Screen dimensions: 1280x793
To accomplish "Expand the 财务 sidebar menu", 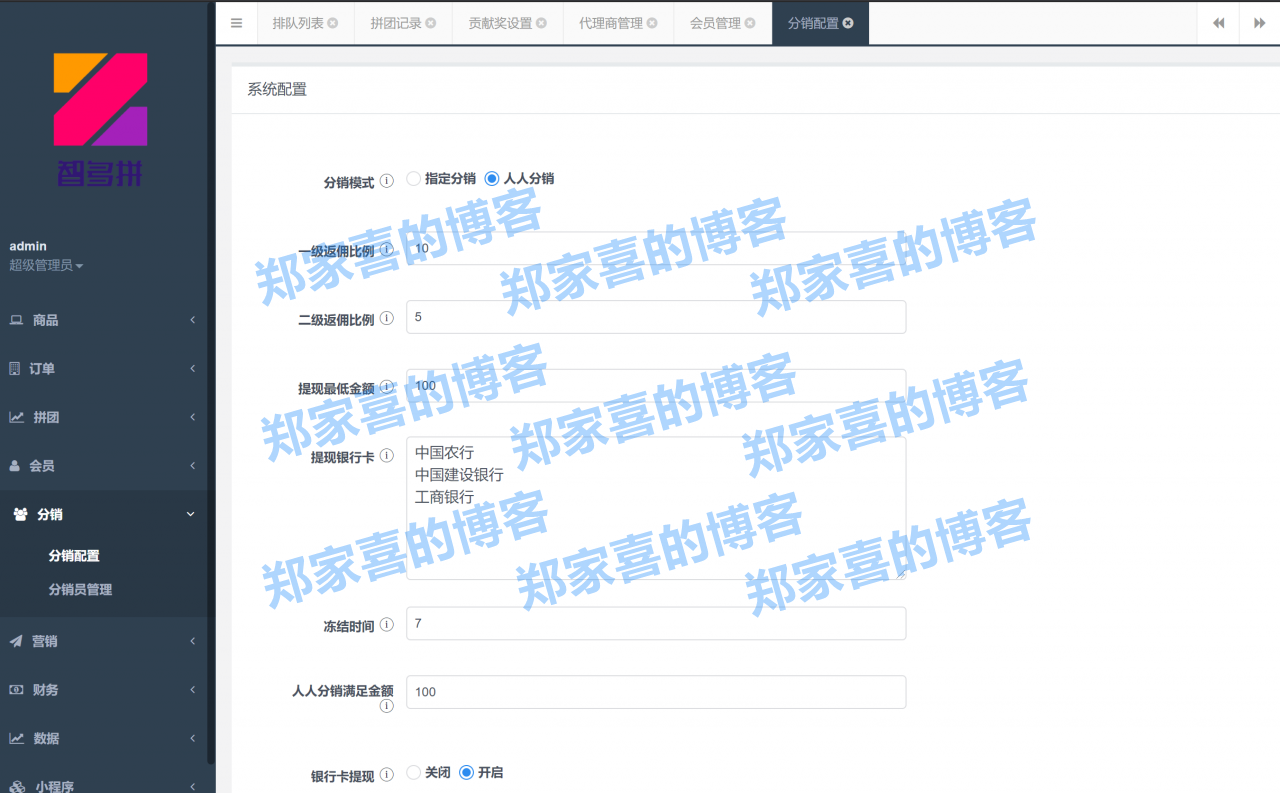I will tap(192, 690).
